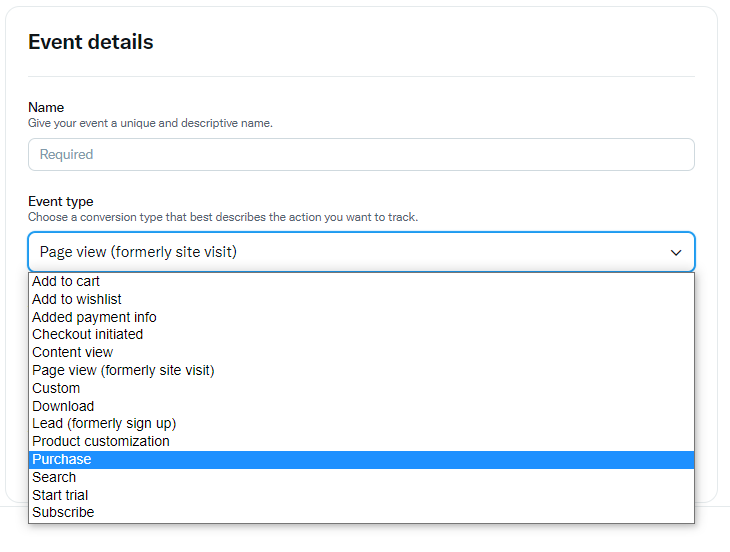Pick Subscribe from the dropdown
Viewport: 730px width, 552px height.
point(361,512)
